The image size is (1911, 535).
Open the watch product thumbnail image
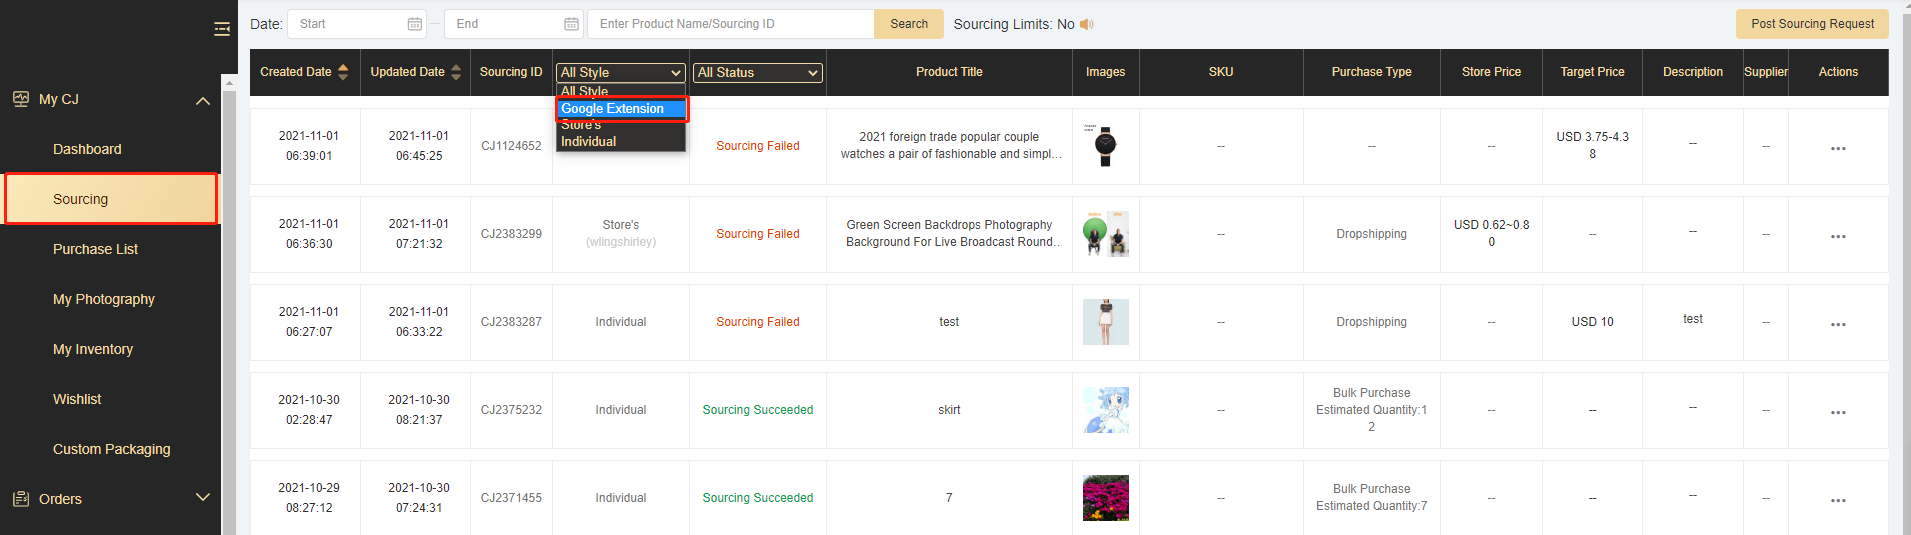click(1105, 146)
